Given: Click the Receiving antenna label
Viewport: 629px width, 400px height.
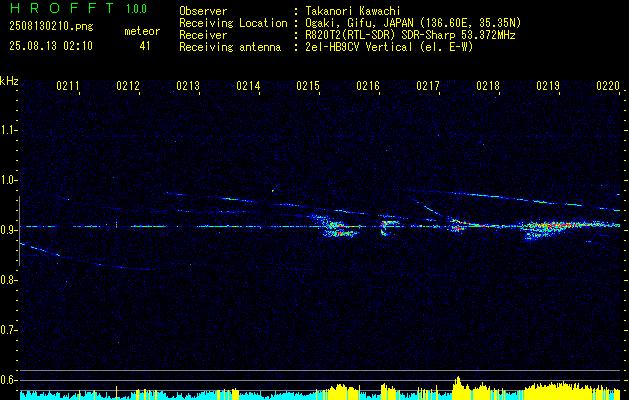Looking at the screenshot, I should coord(230,47).
